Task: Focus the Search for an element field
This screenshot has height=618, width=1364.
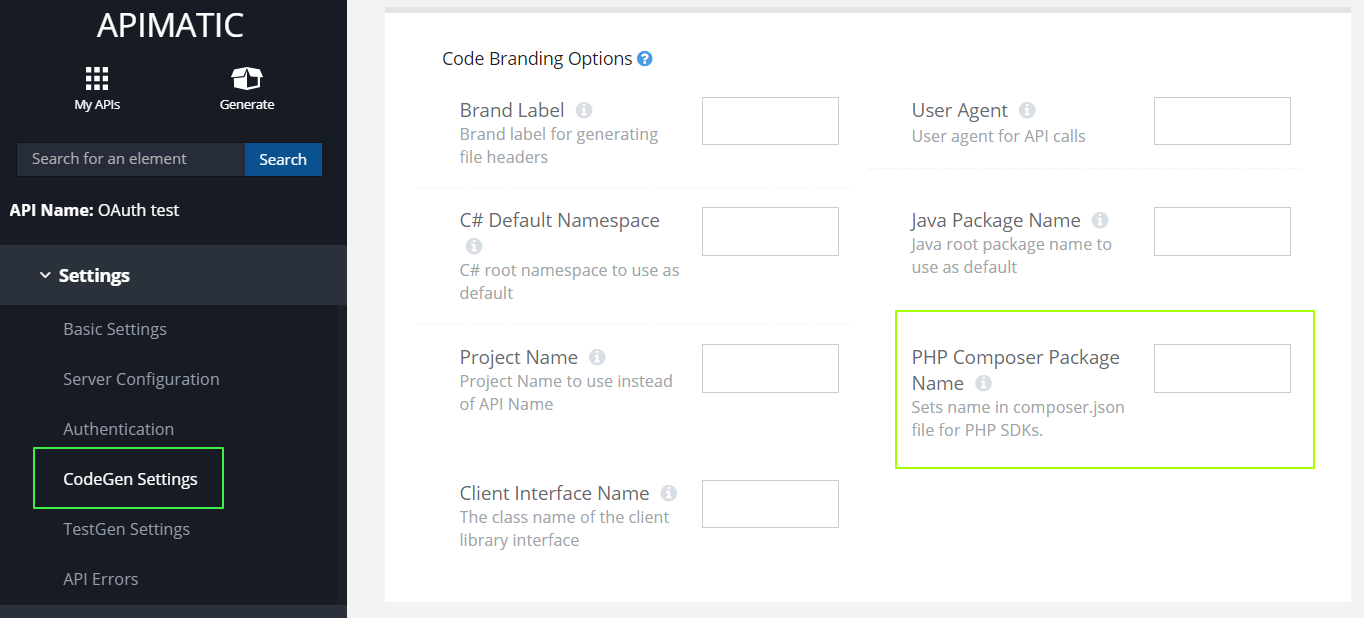Action: pos(131,159)
